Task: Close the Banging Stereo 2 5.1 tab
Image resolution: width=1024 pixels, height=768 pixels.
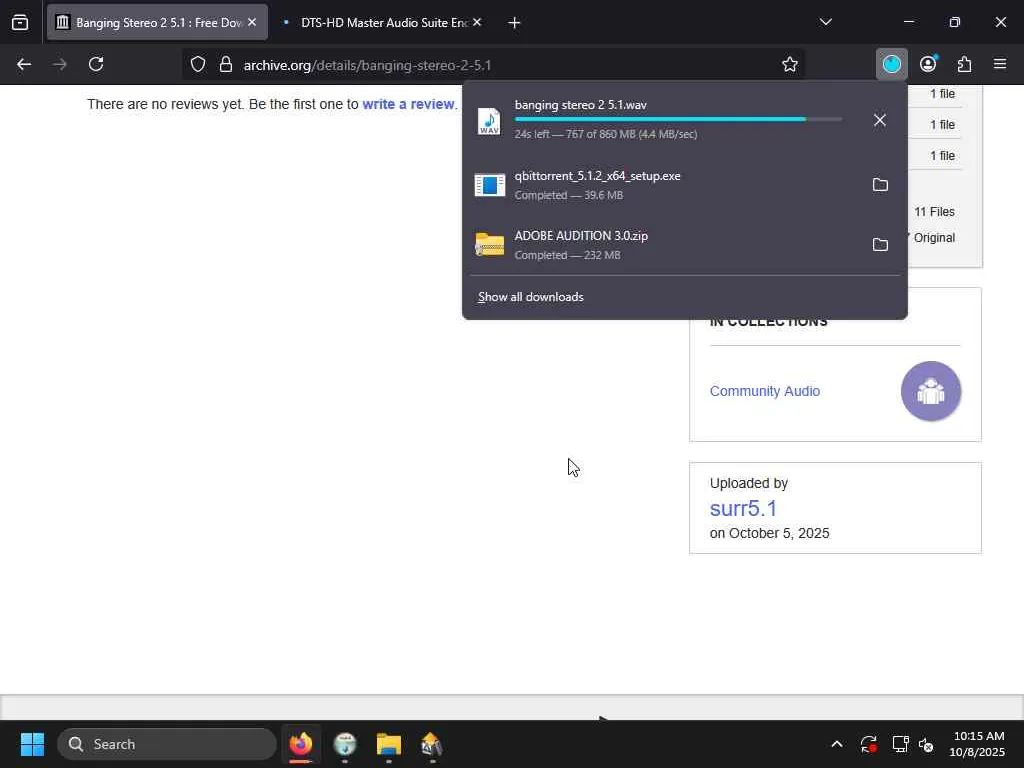Action: pos(252,22)
